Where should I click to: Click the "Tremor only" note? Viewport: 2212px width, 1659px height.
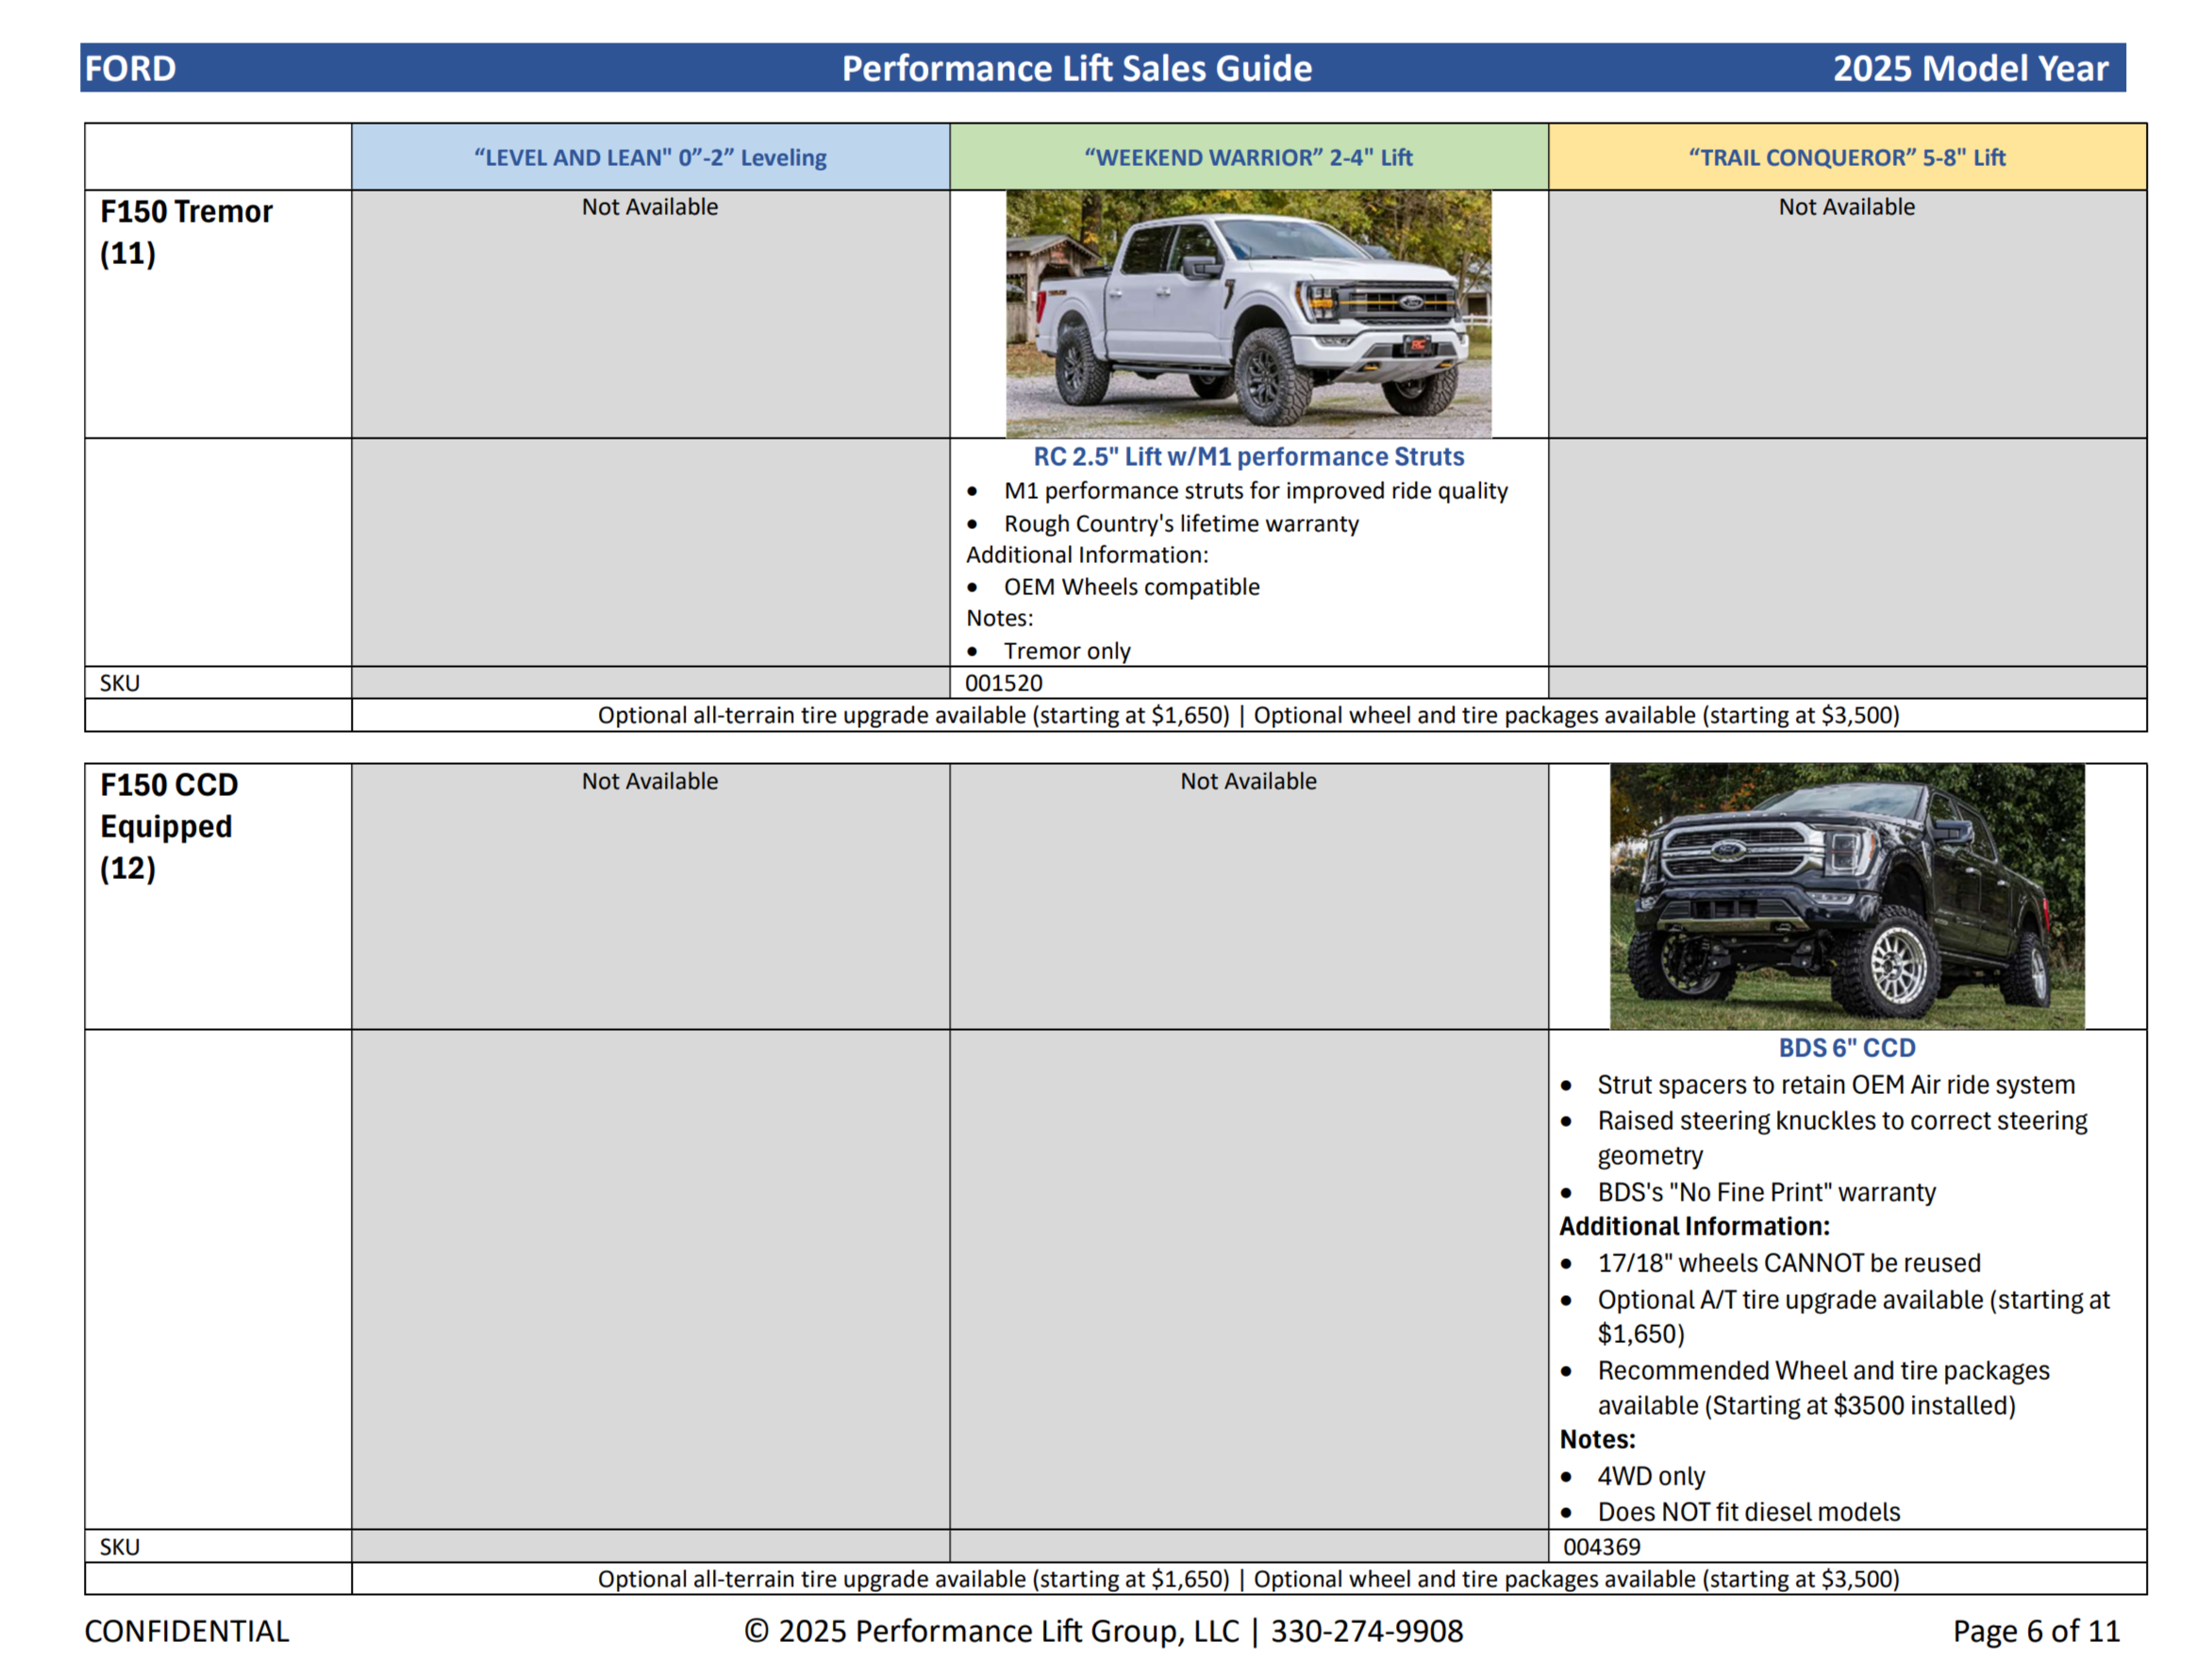pyautogui.click(x=1067, y=651)
